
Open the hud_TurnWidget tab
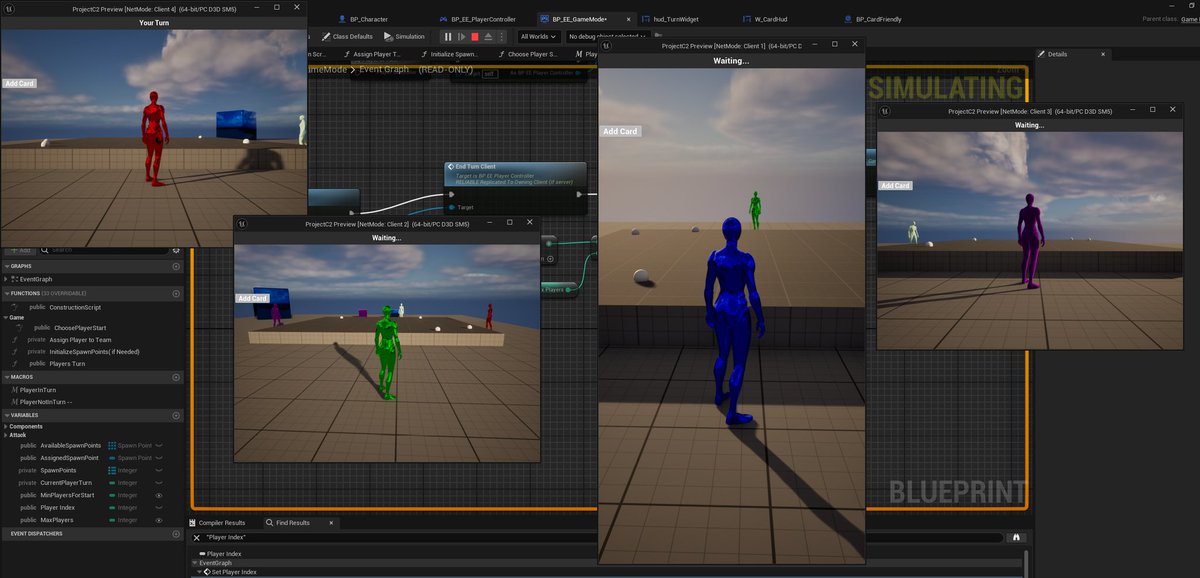pyautogui.click(x=673, y=19)
